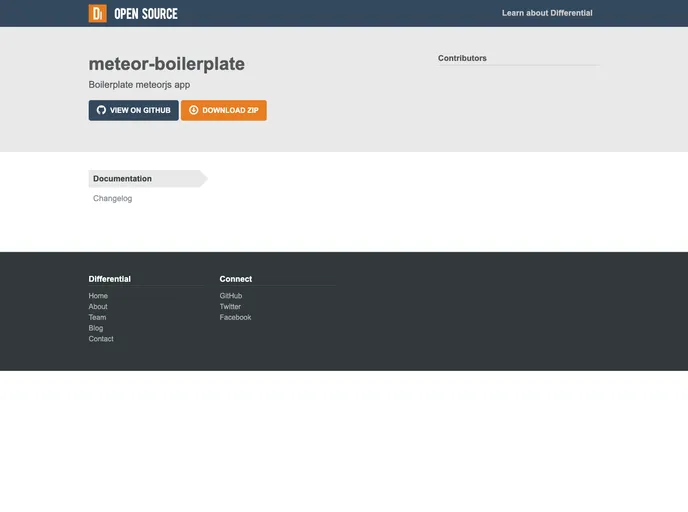Open the footer Blog link

point(96,328)
